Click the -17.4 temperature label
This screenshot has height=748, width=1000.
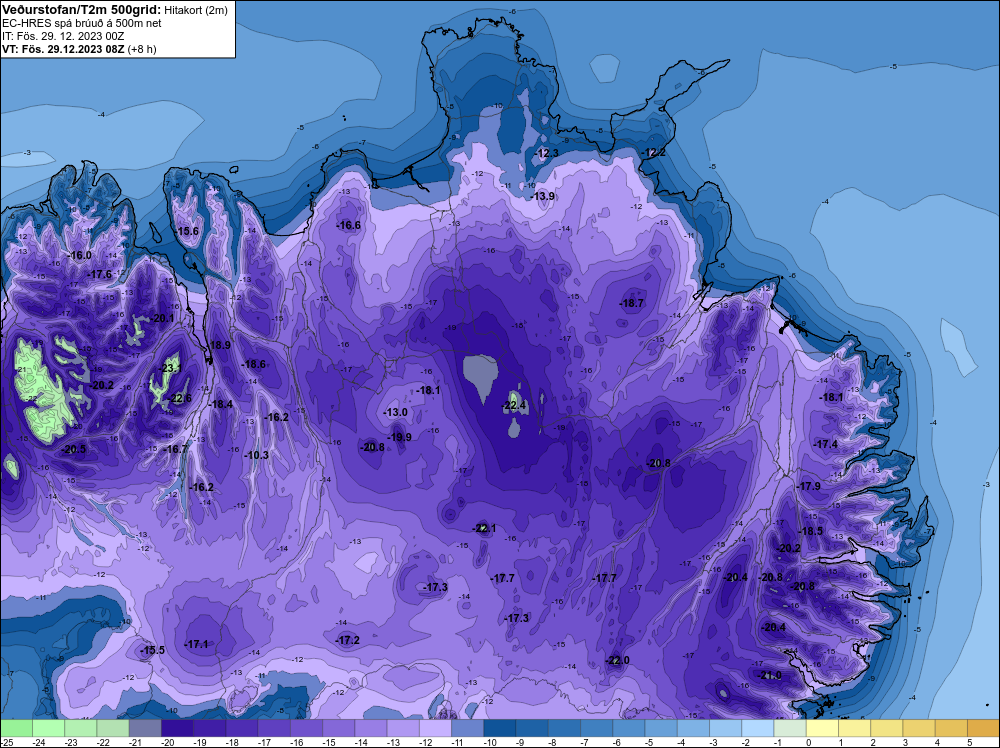click(827, 444)
